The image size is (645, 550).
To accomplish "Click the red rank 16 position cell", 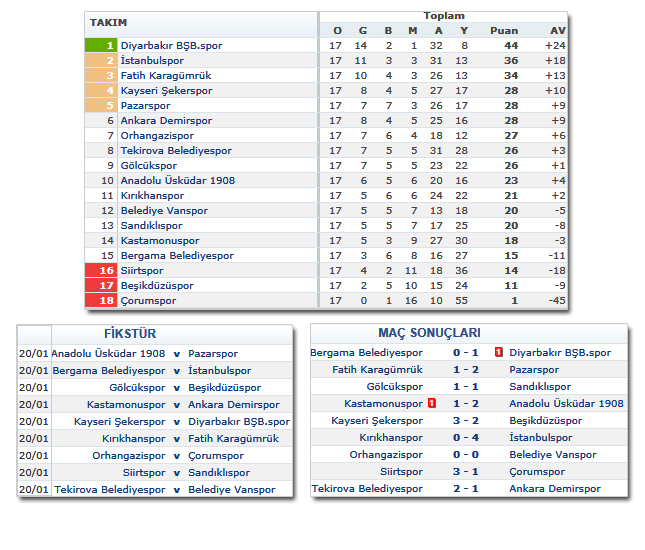I will click(x=101, y=270).
